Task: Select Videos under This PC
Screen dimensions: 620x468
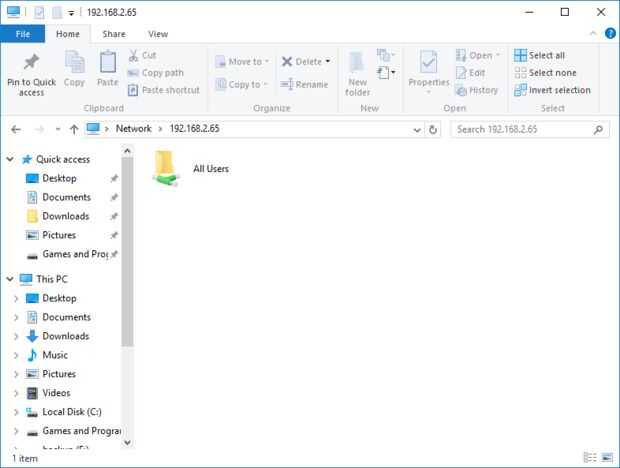Action: click(x=56, y=393)
